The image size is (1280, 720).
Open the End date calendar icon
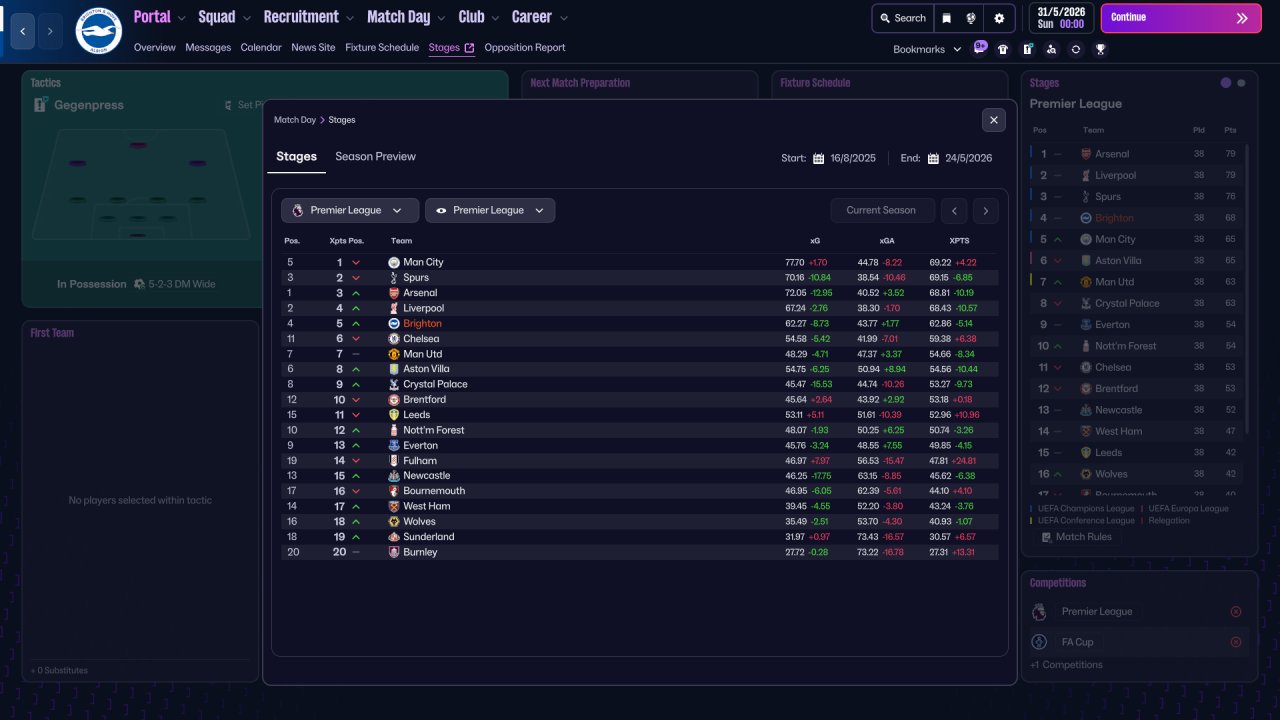pyautogui.click(x=933, y=158)
